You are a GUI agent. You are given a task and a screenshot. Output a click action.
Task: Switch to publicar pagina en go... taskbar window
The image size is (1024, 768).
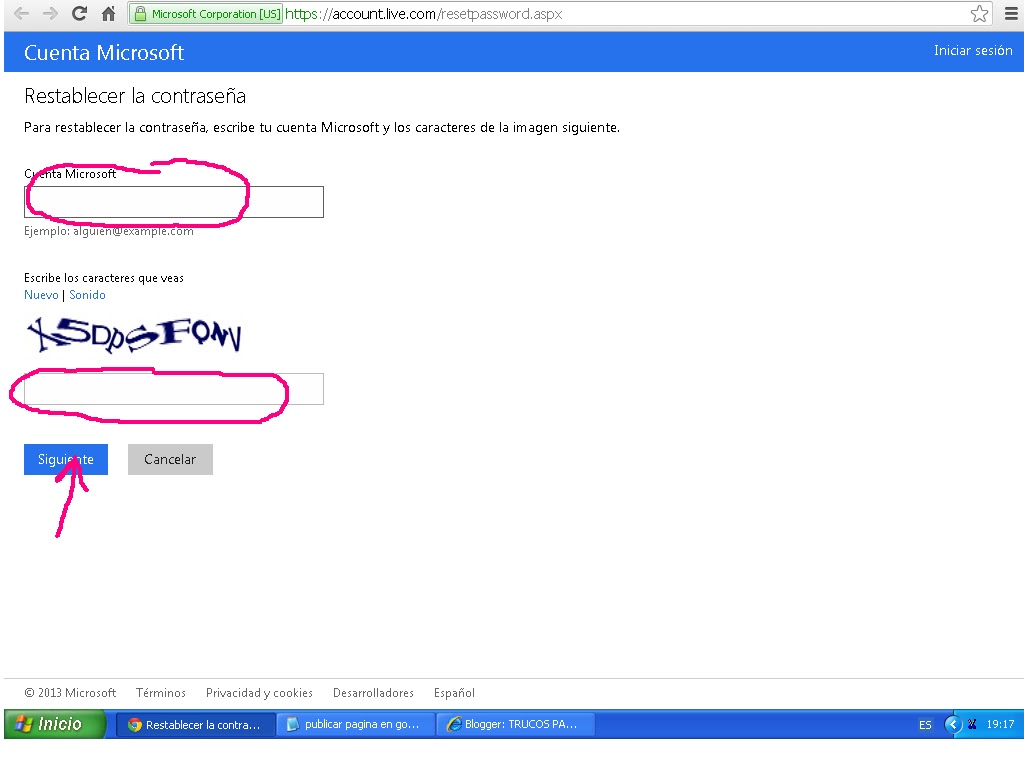[356, 724]
